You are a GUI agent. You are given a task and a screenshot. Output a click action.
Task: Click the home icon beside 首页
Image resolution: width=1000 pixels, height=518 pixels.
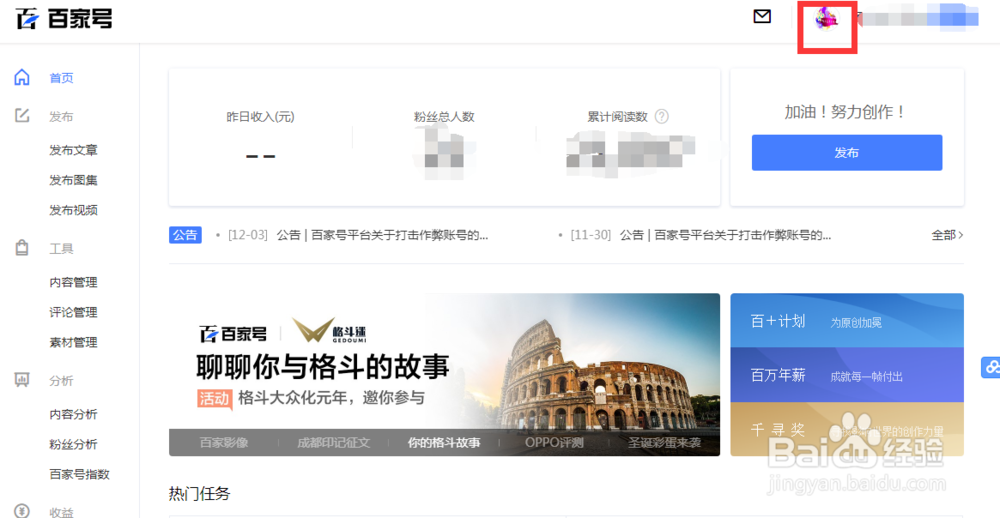coord(22,77)
